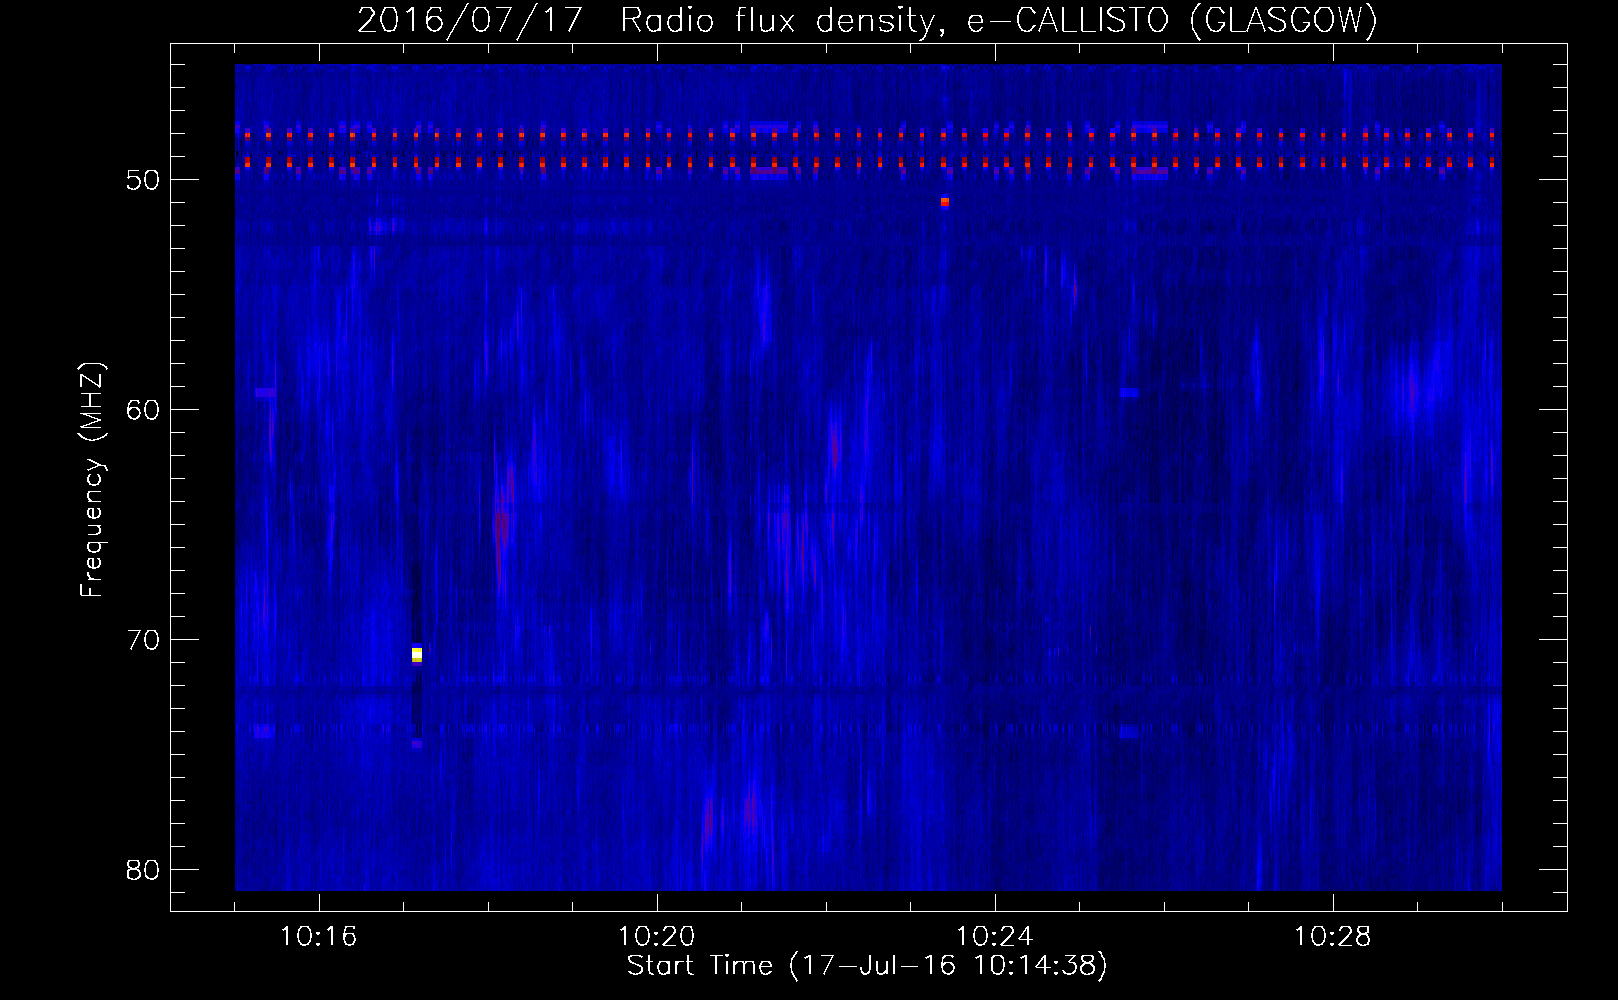
Task: Click the bright yellow-white spot near 70 MHz
Action: tap(417, 654)
